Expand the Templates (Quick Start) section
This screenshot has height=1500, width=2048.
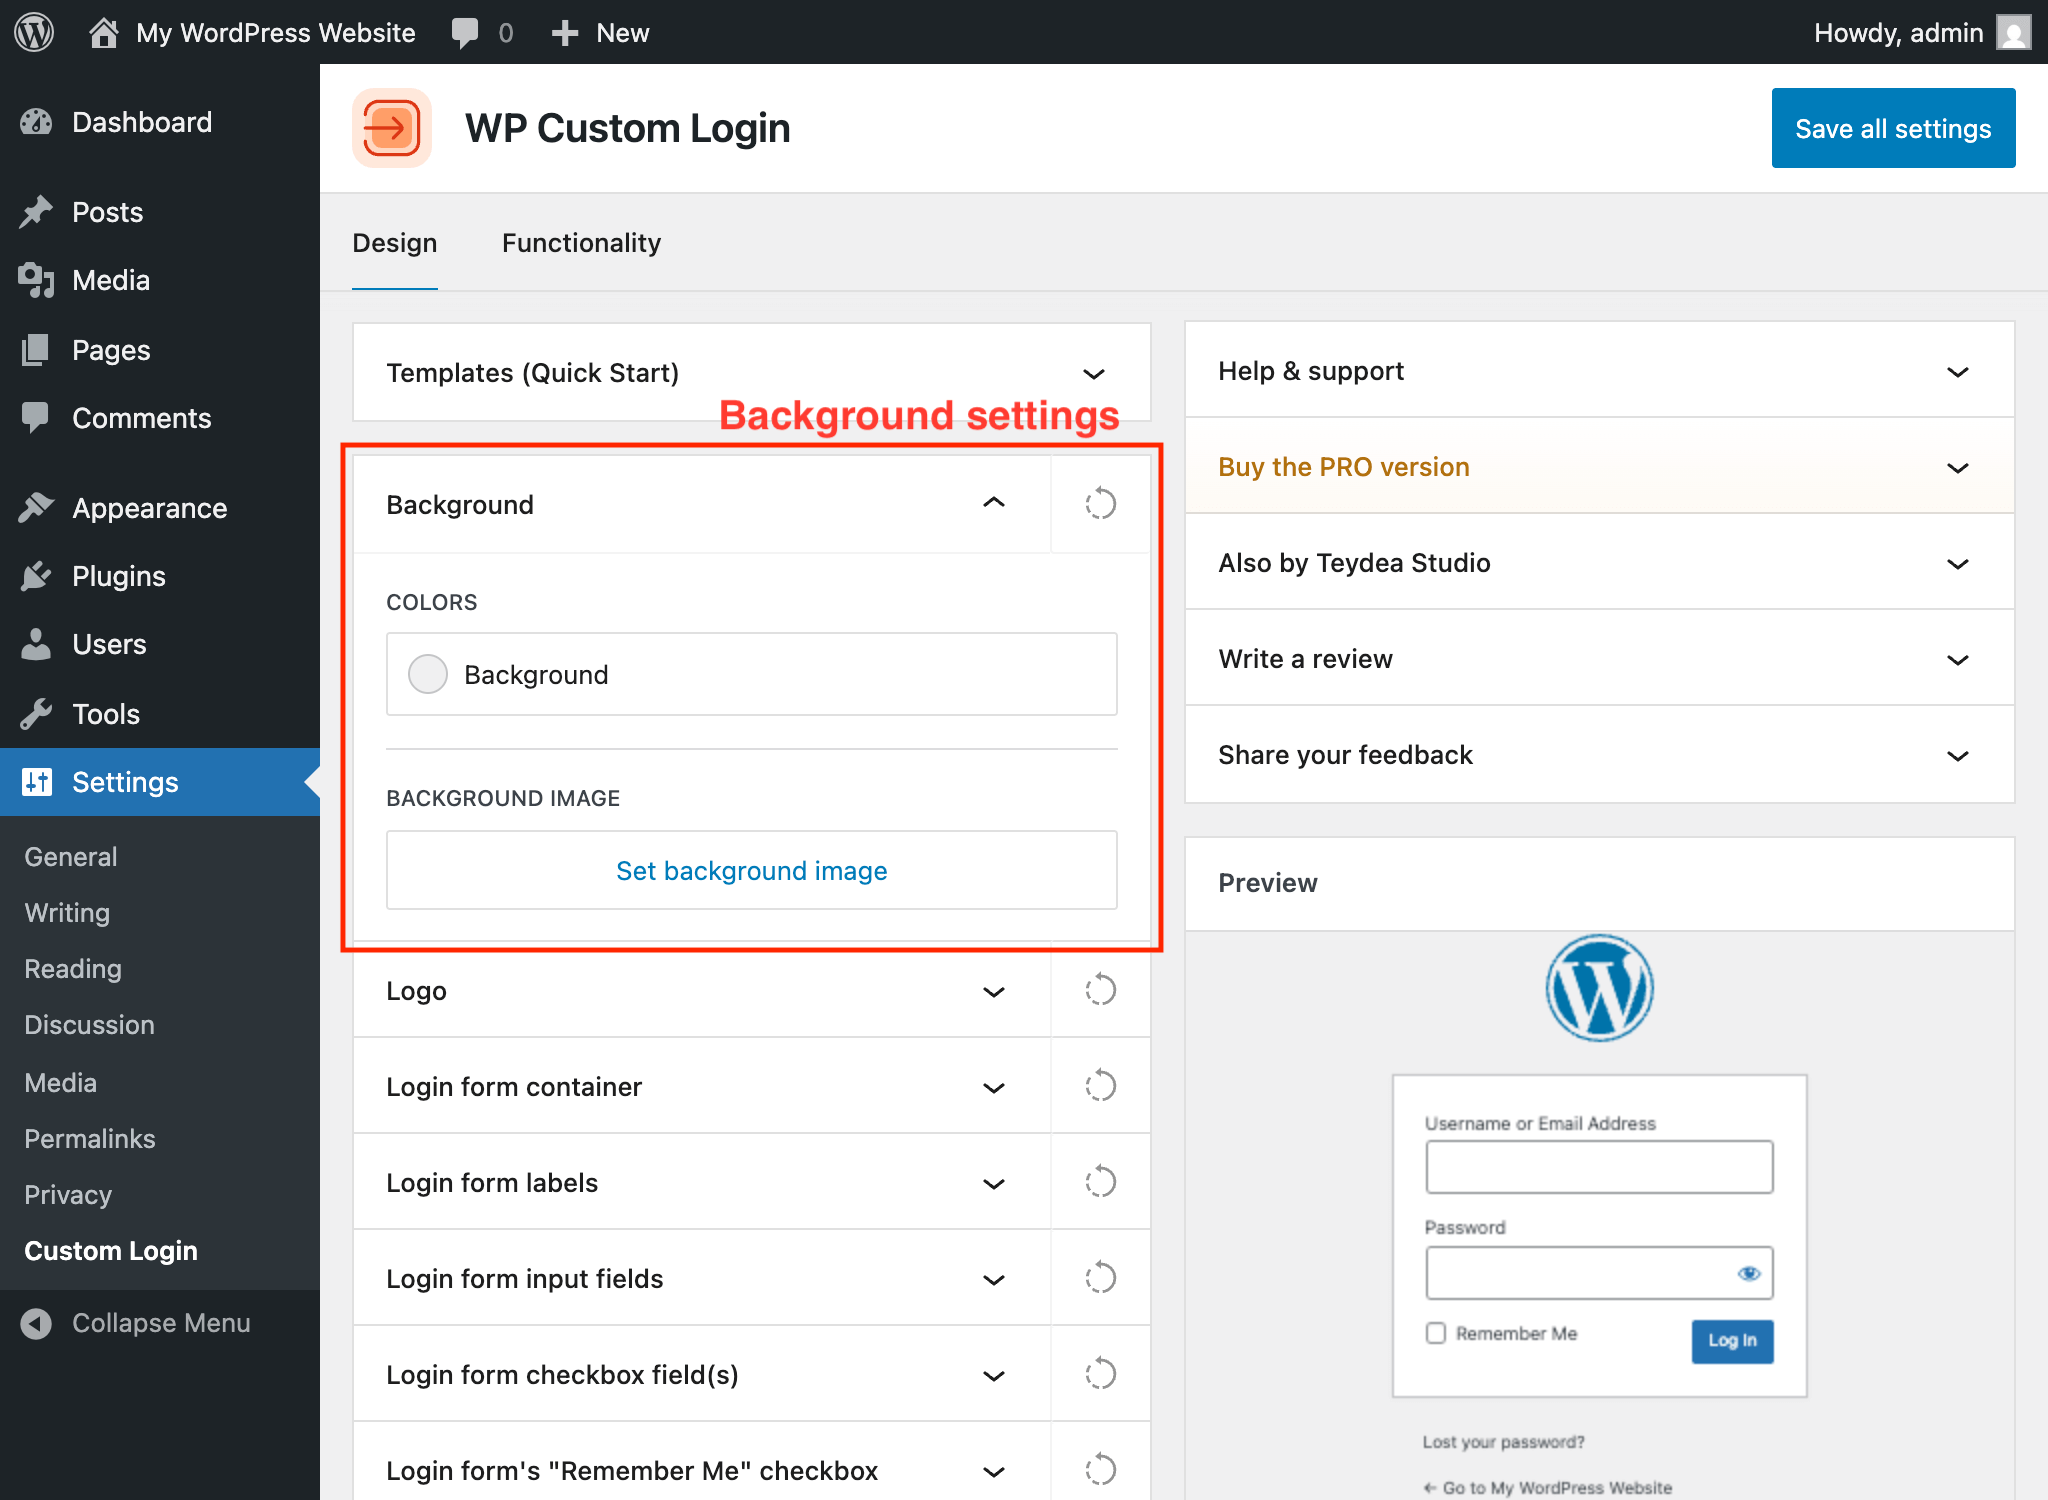tap(1093, 373)
